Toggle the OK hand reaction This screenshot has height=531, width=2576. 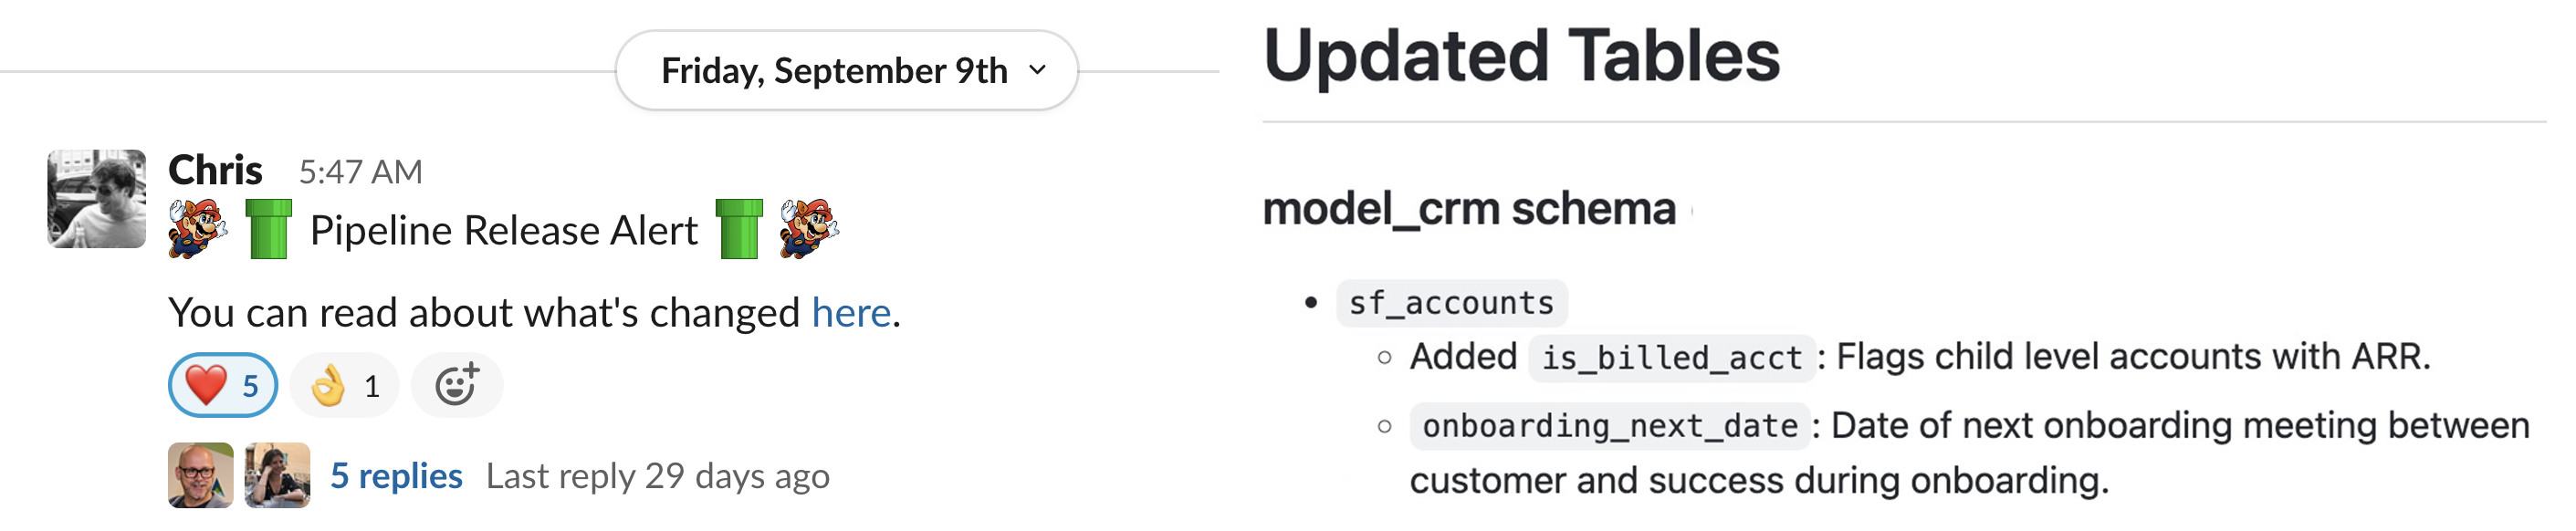[x=344, y=385]
